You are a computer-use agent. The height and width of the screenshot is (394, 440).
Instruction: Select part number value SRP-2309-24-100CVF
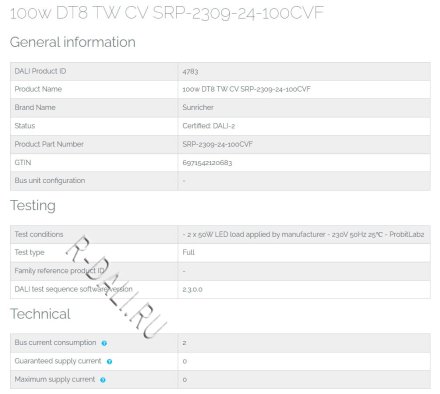coord(217,144)
